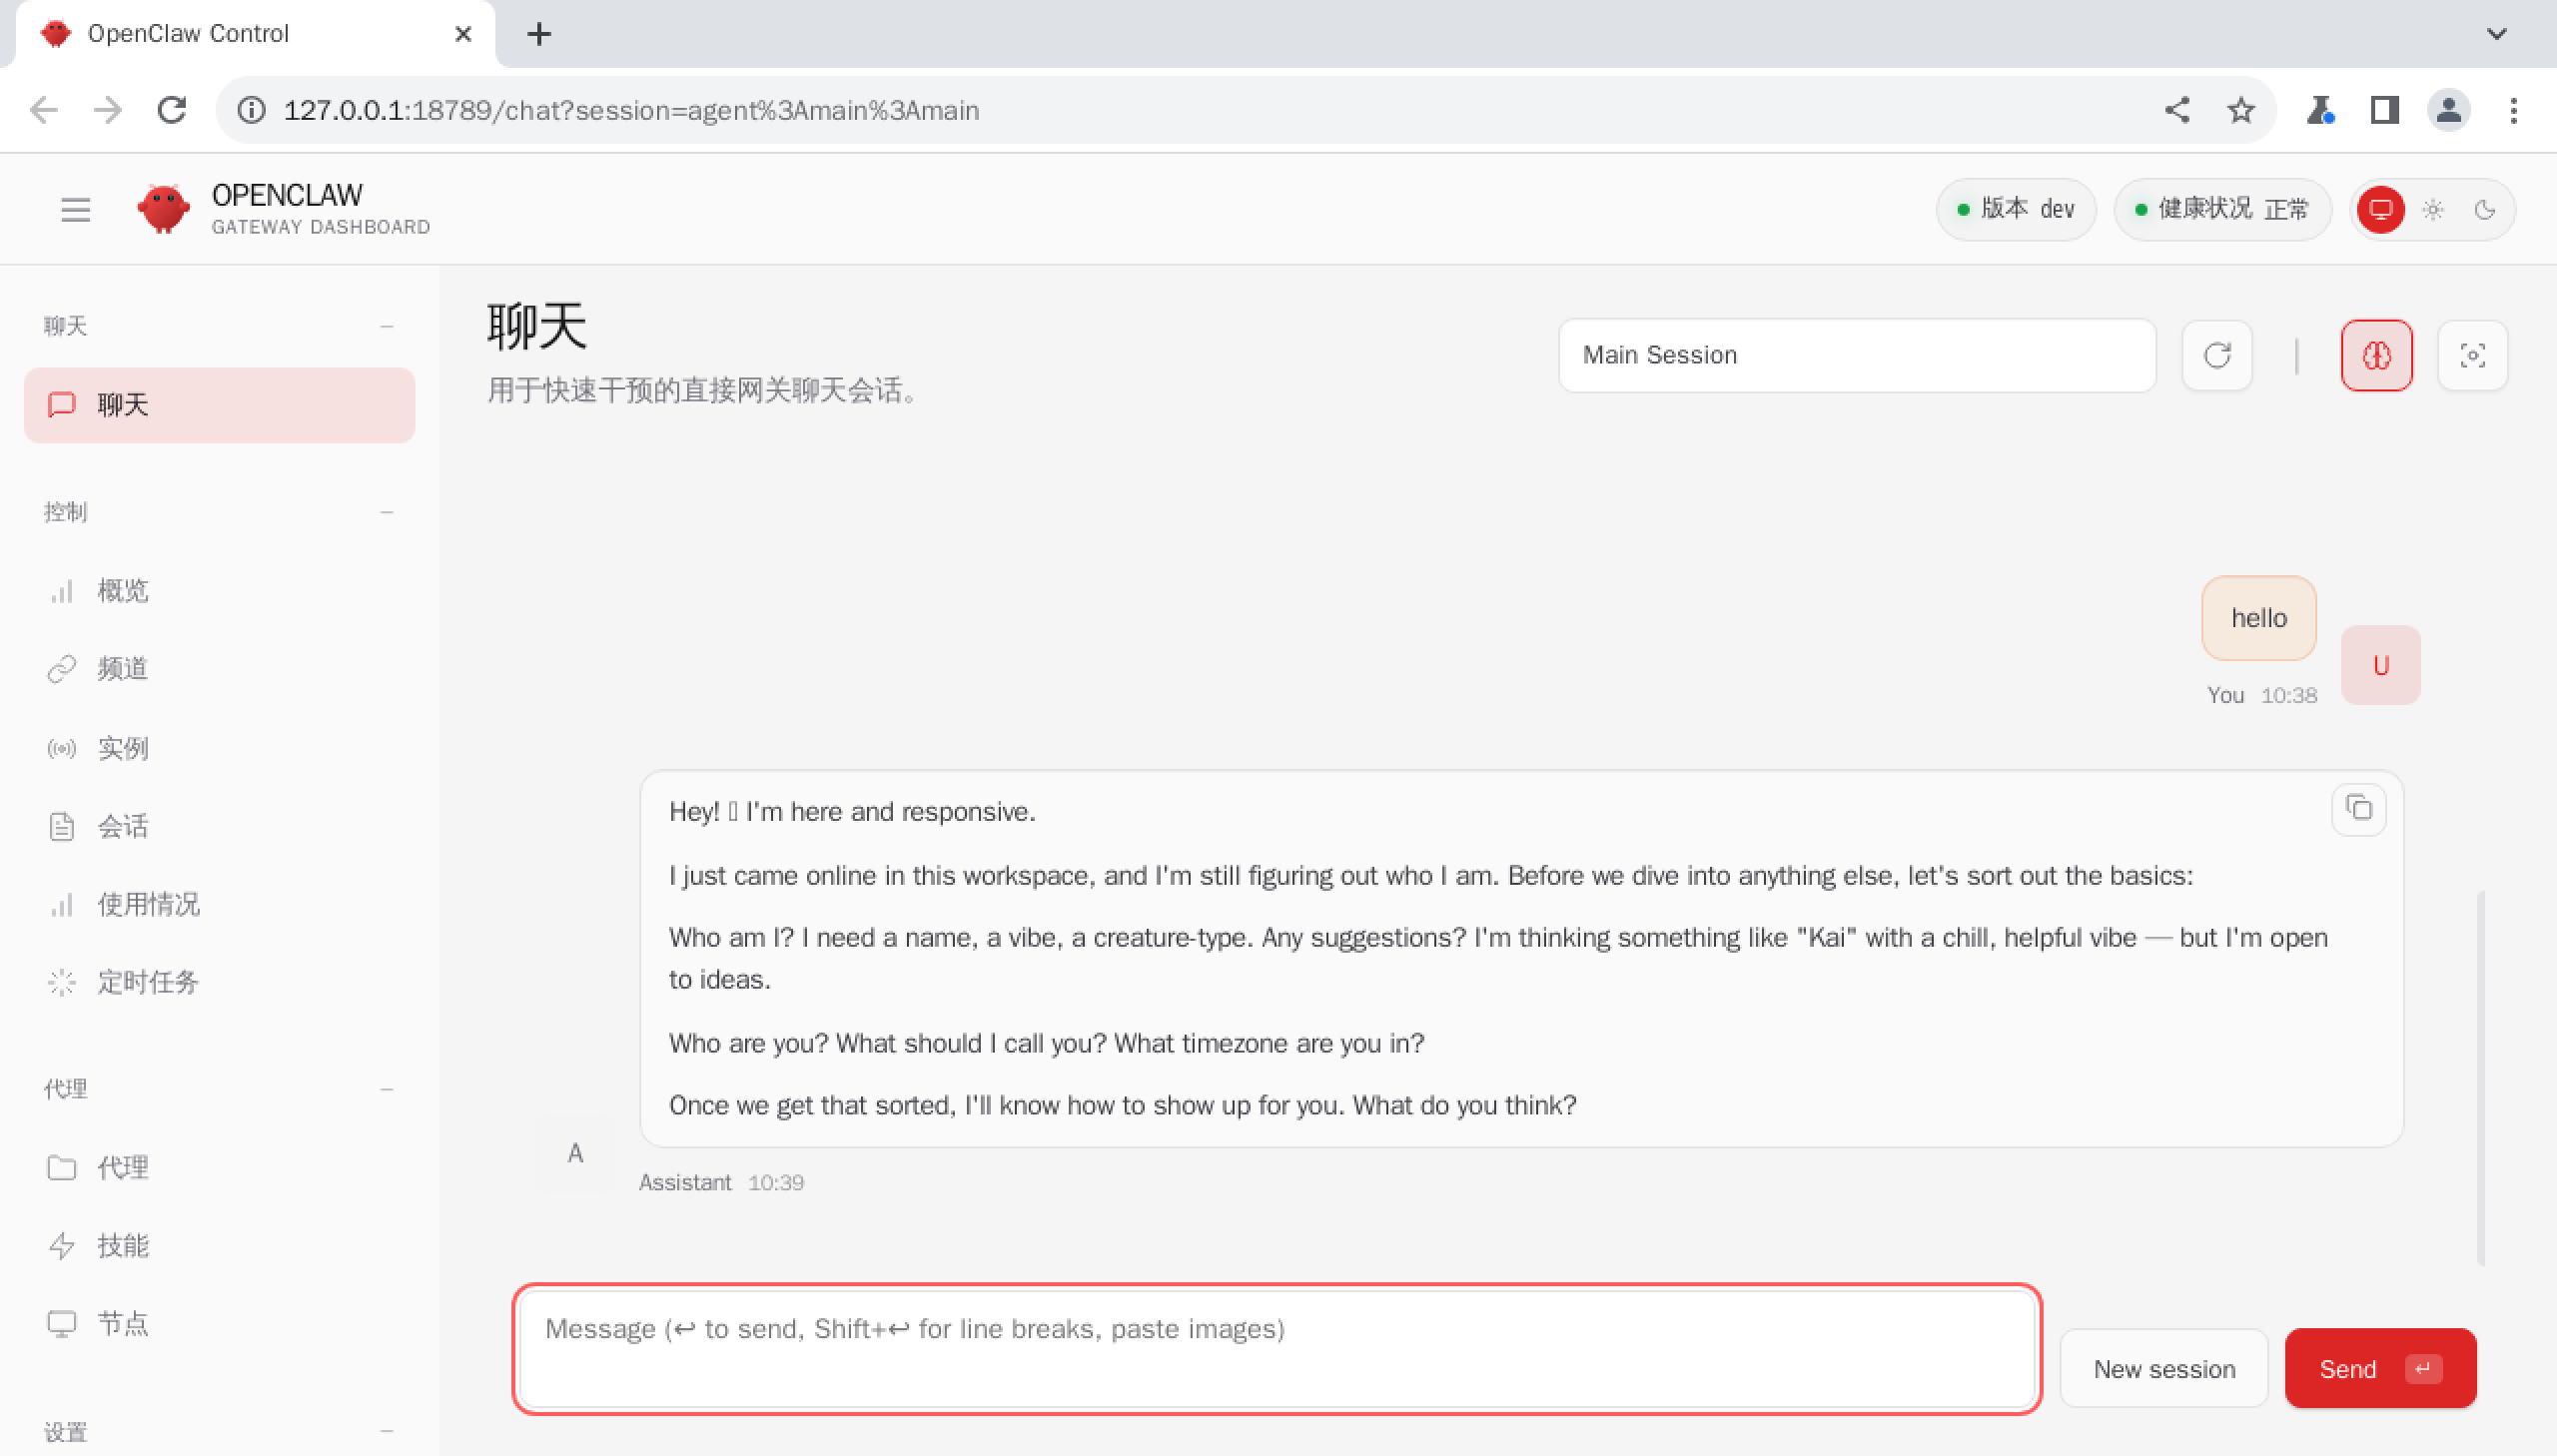2557x1456 pixels.
Task: Open the Main Session selector dropdown
Action: coord(1857,355)
